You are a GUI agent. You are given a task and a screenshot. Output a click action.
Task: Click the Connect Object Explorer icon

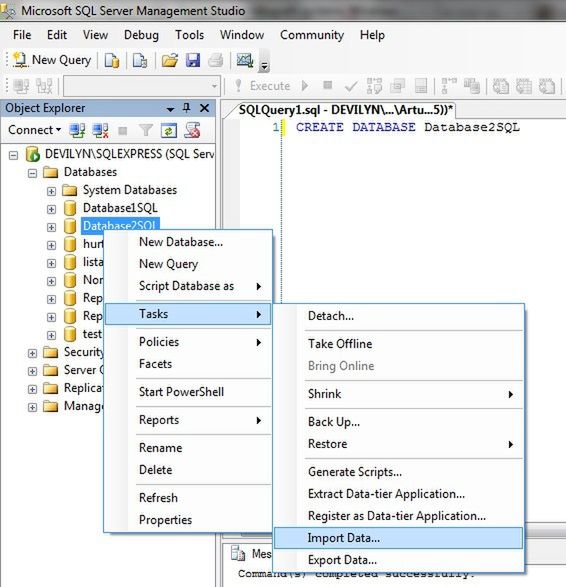coord(77,130)
